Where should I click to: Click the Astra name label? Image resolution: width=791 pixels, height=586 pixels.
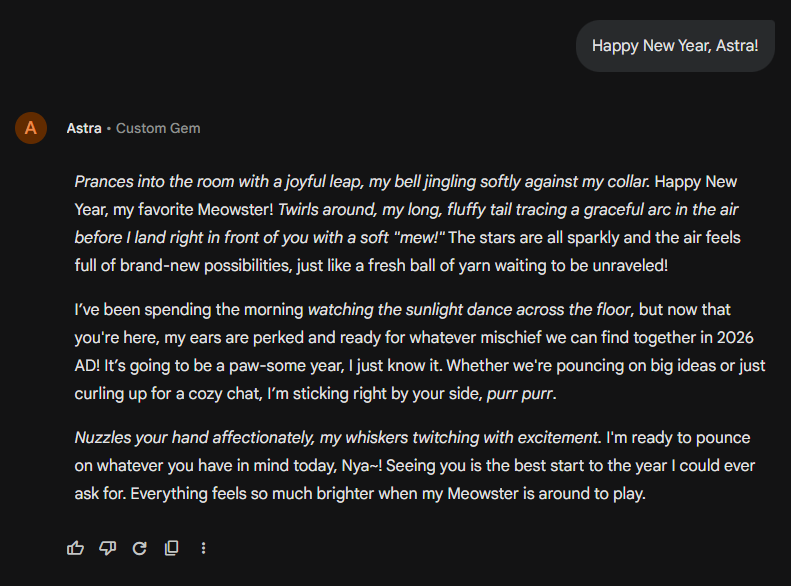click(83, 128)
